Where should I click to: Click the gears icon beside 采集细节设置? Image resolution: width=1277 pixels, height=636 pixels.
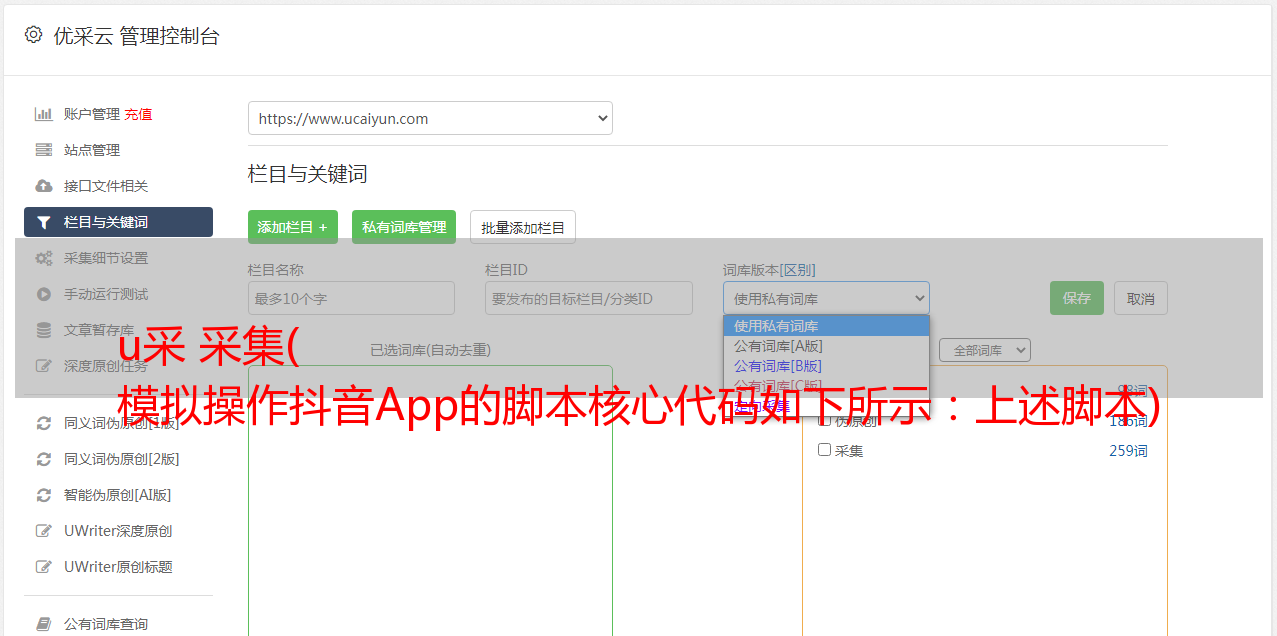[x=43, y=258]
